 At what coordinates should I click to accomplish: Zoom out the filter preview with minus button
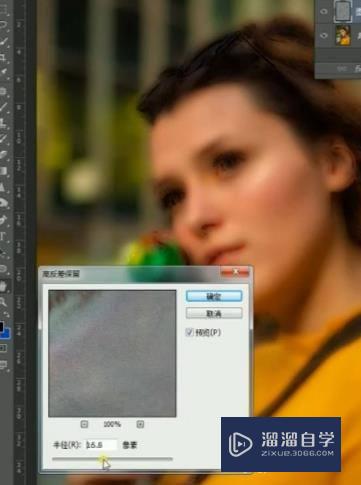tap(84, 424)
